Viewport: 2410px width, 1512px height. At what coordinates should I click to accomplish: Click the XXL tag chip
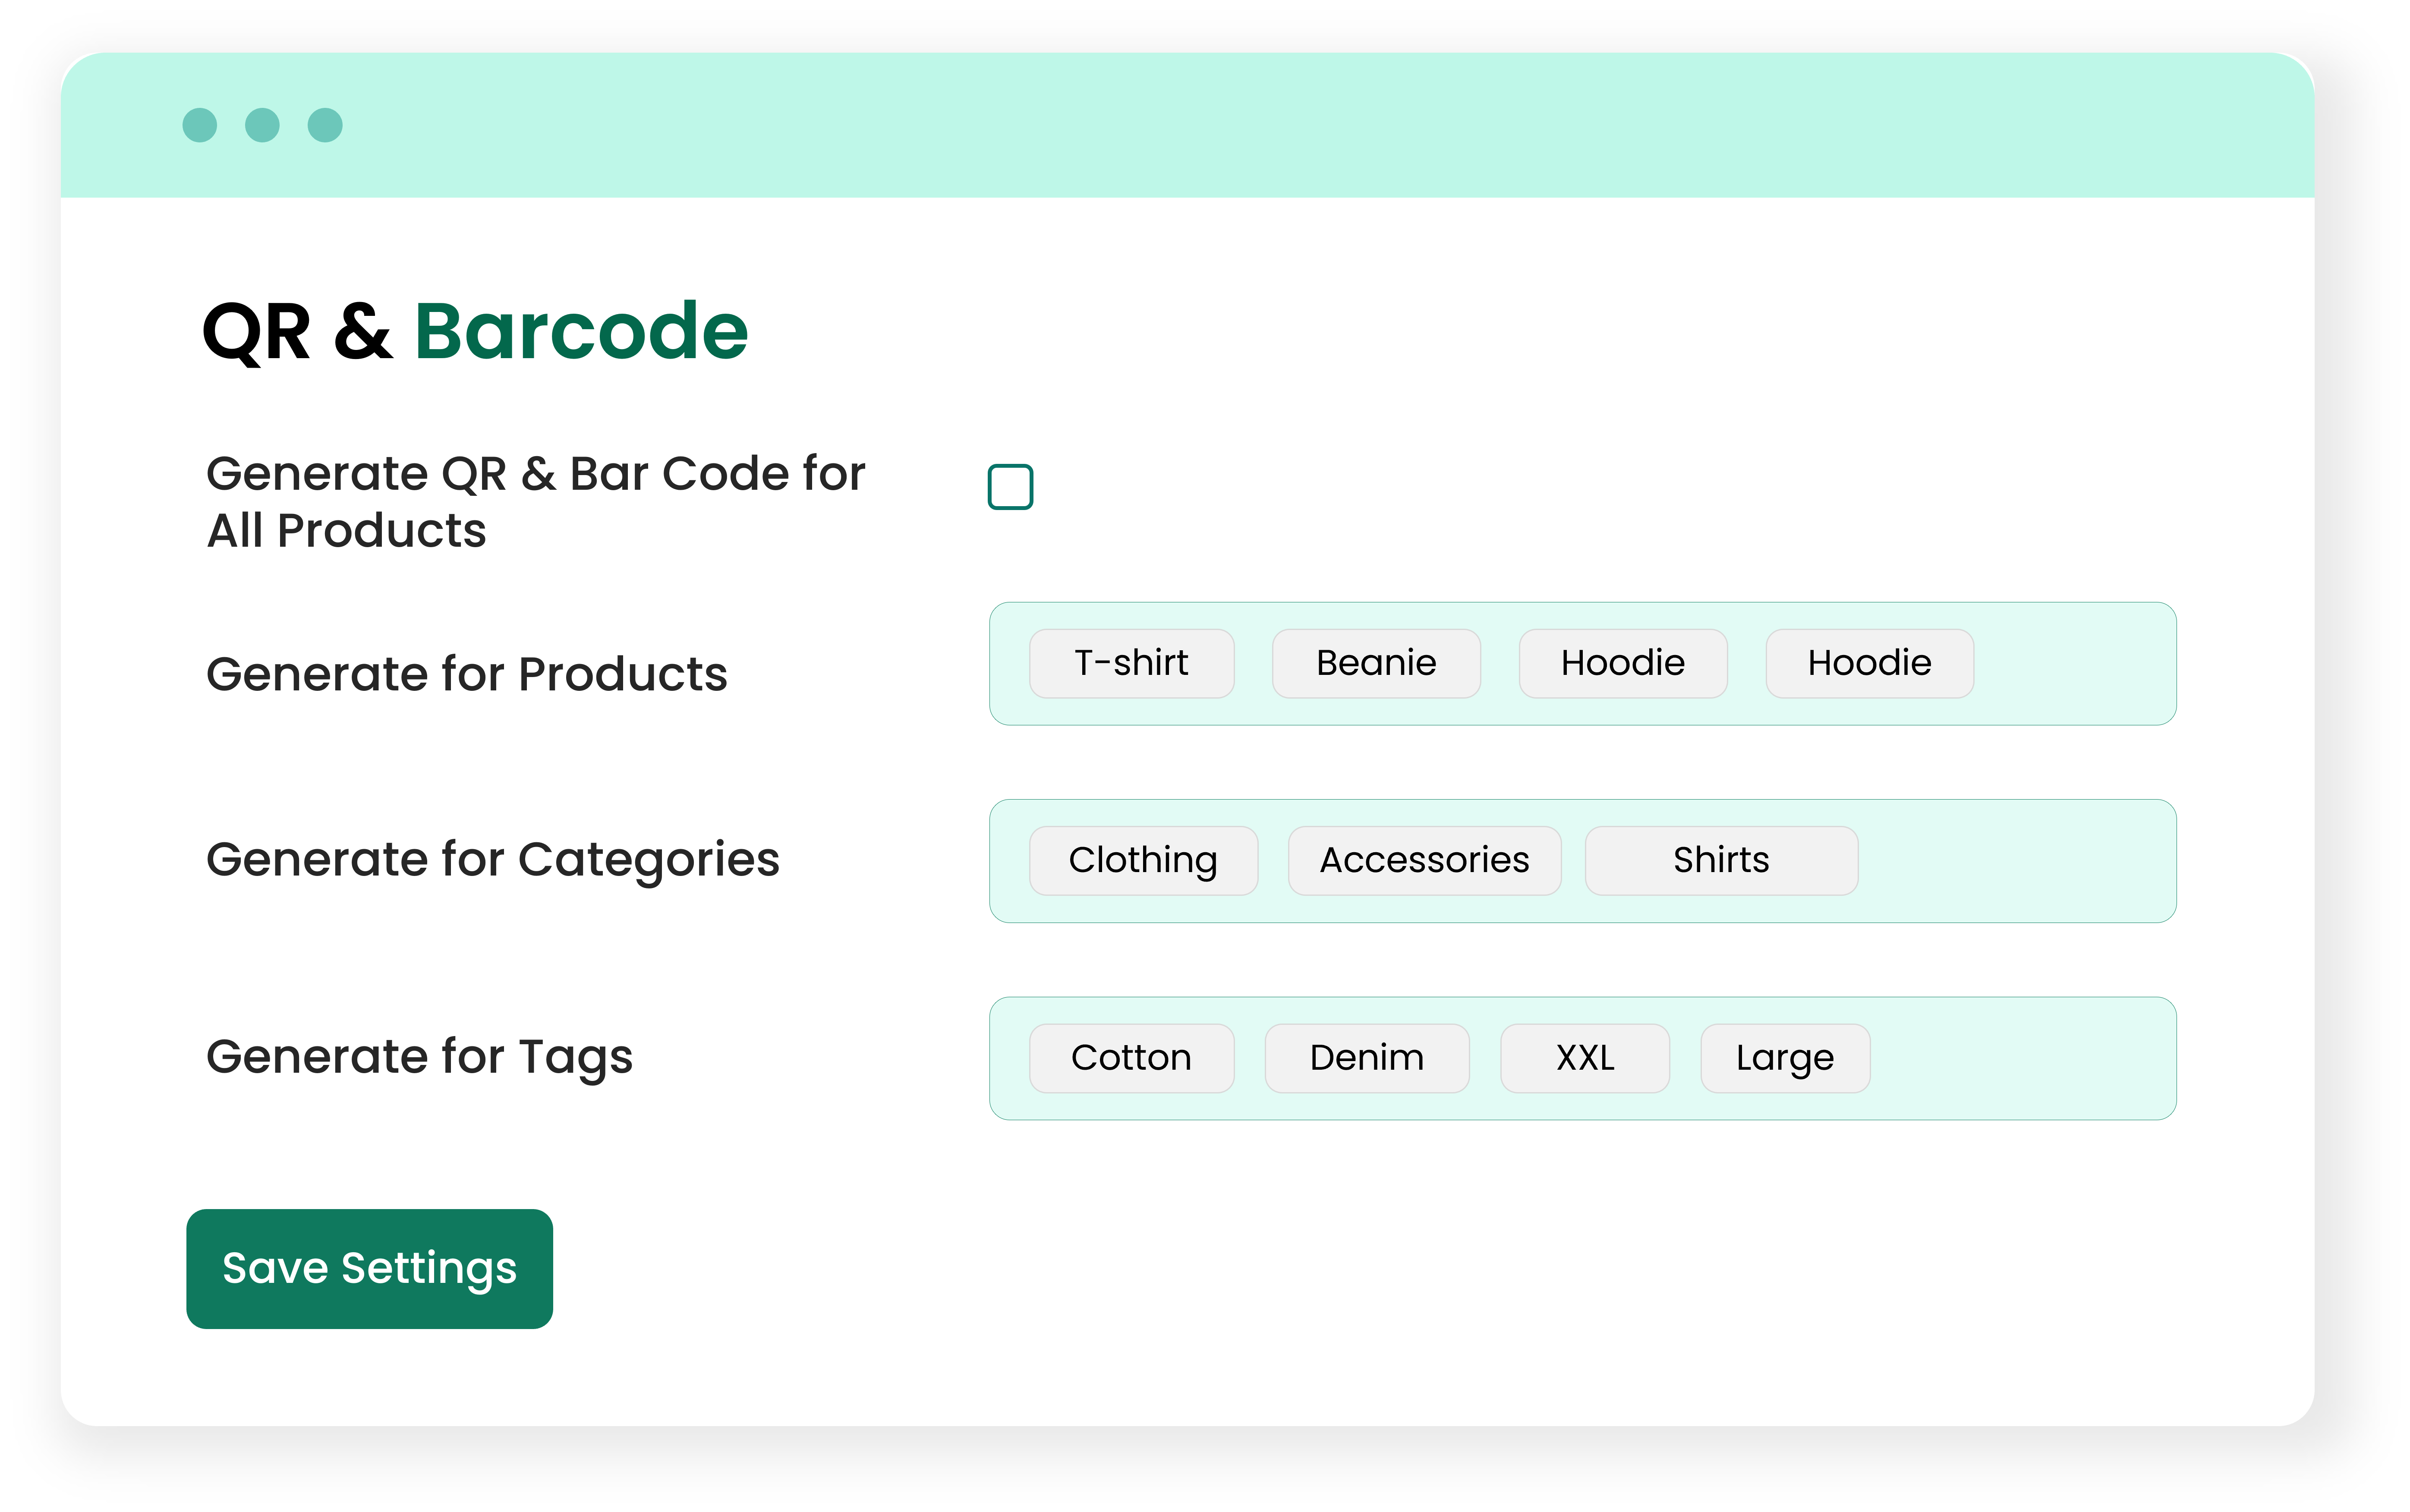click(1584, 1058)
